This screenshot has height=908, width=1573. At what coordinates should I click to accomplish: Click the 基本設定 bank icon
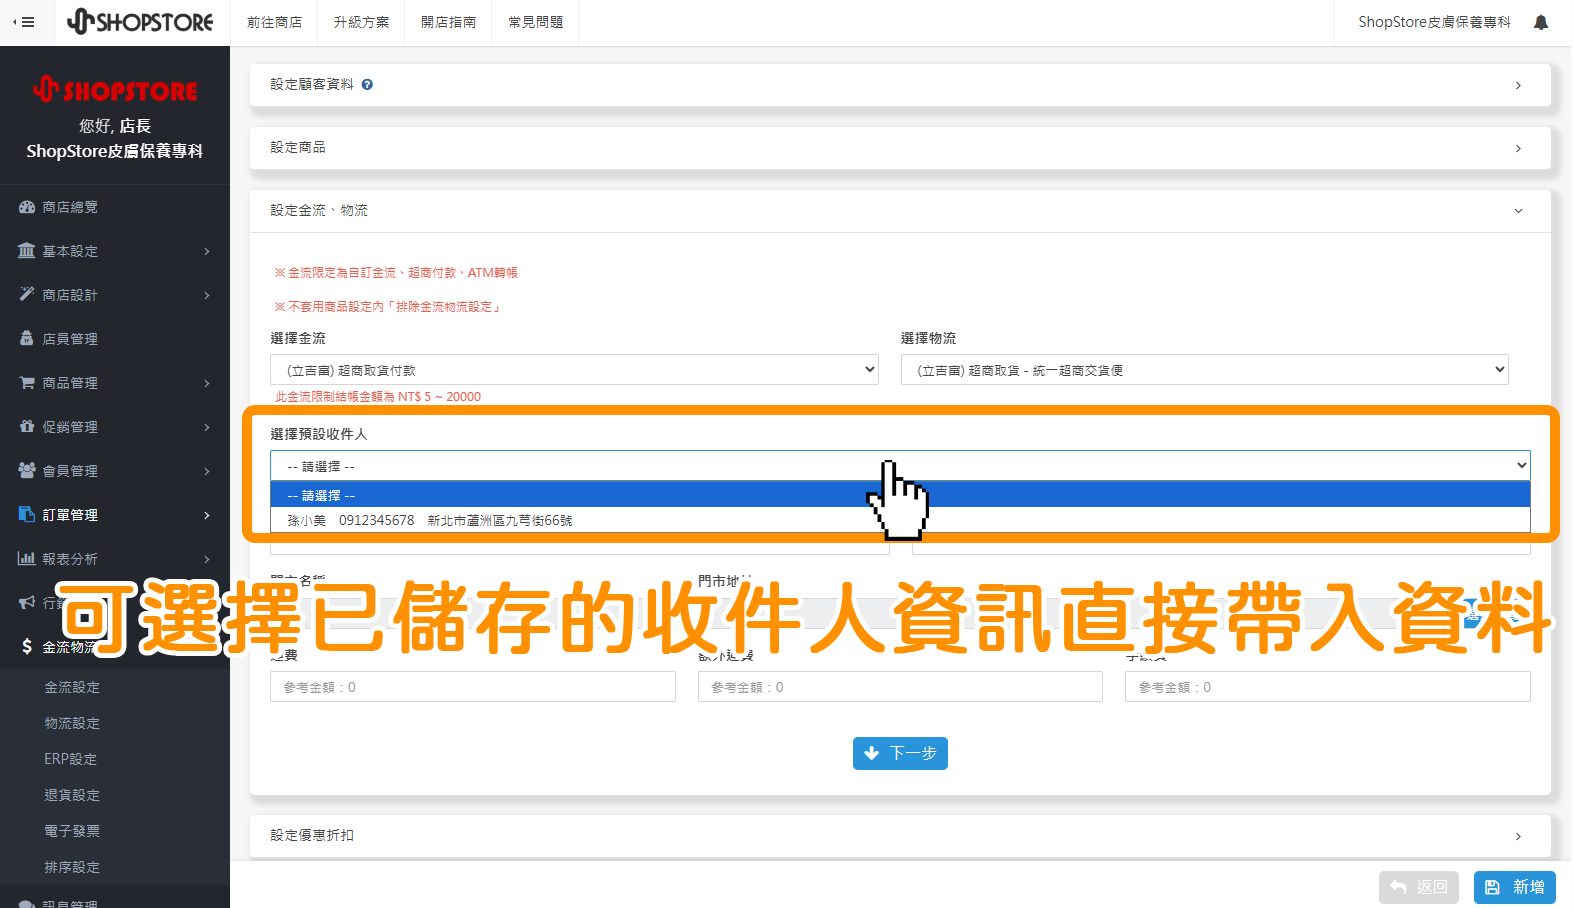(27, 251)
